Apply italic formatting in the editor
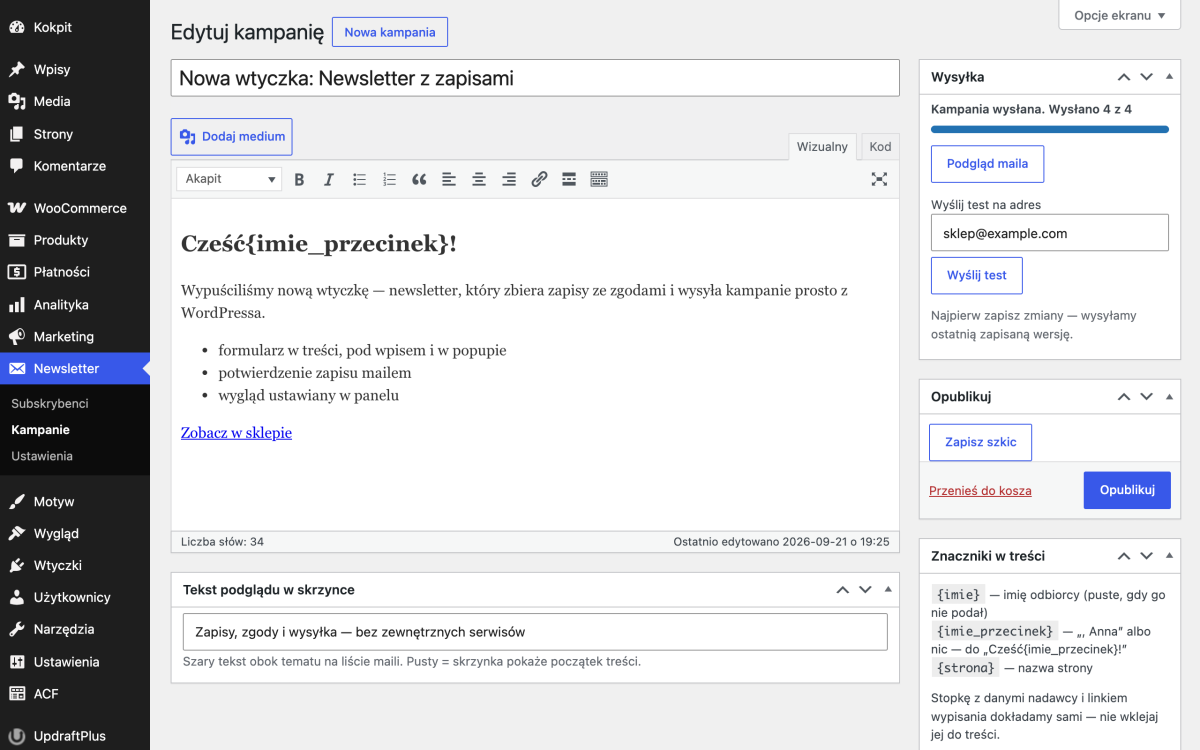Viewport: 1200px width, 750px height. pyautogui.click(x=329, y=179)
